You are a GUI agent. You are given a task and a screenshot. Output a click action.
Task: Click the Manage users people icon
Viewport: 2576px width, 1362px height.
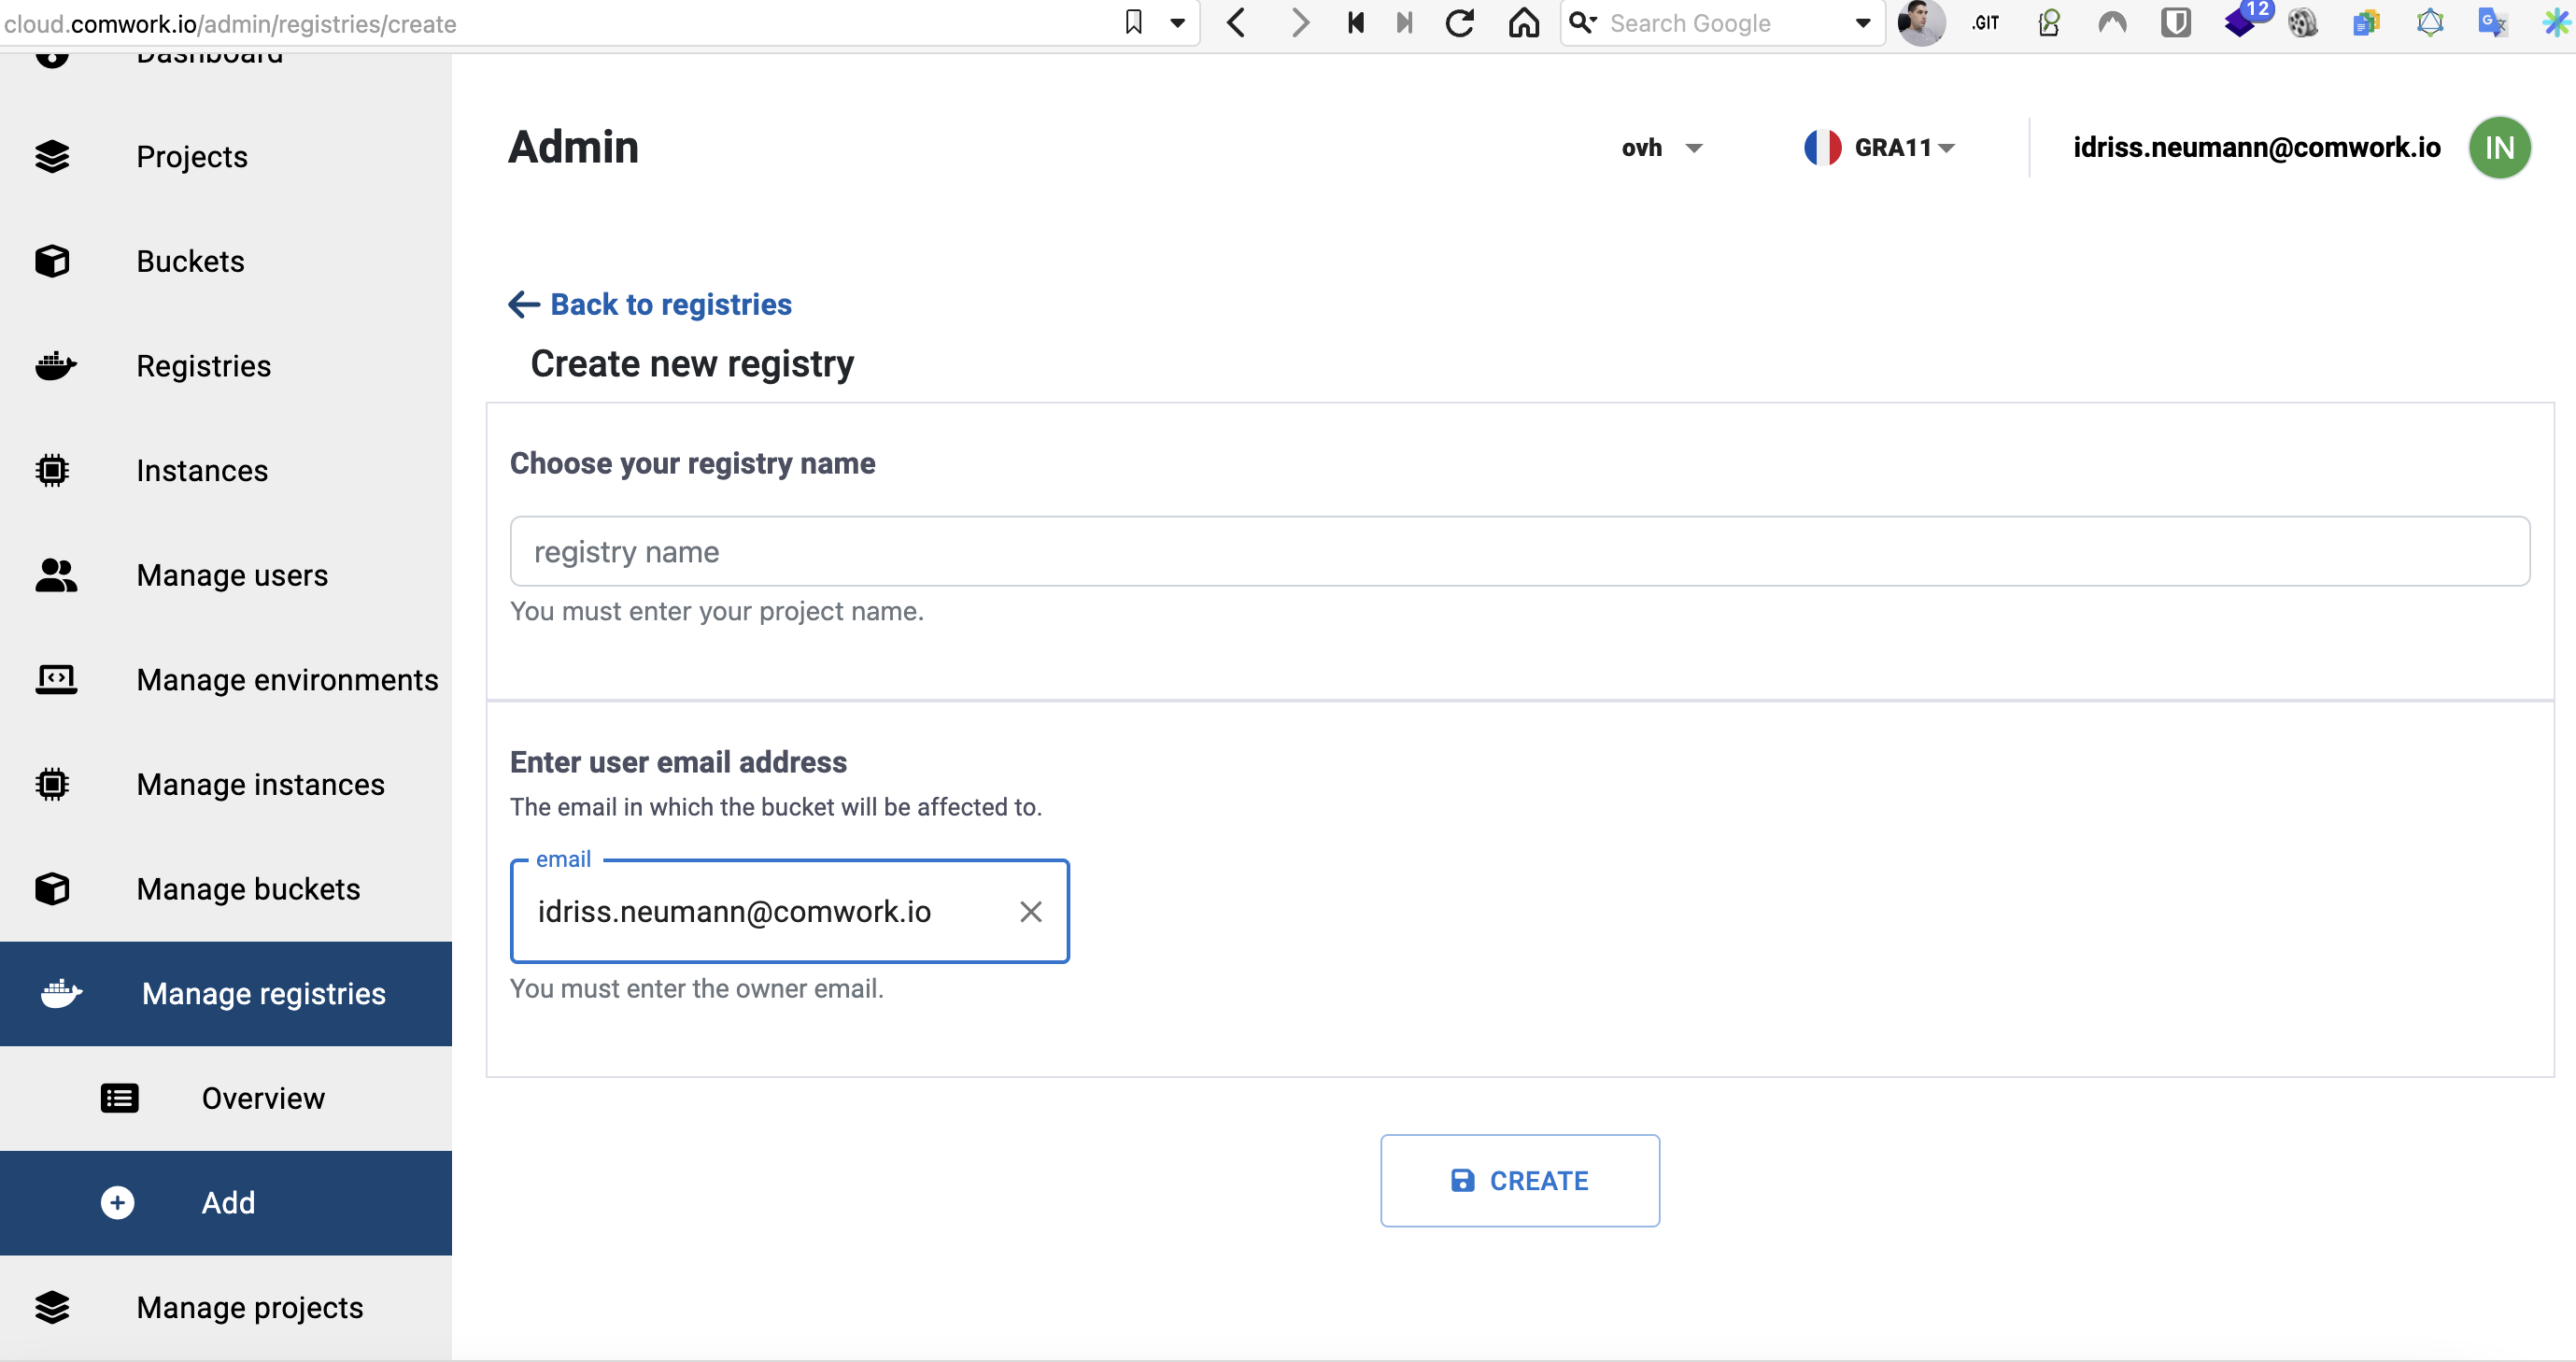coord(56,575)
